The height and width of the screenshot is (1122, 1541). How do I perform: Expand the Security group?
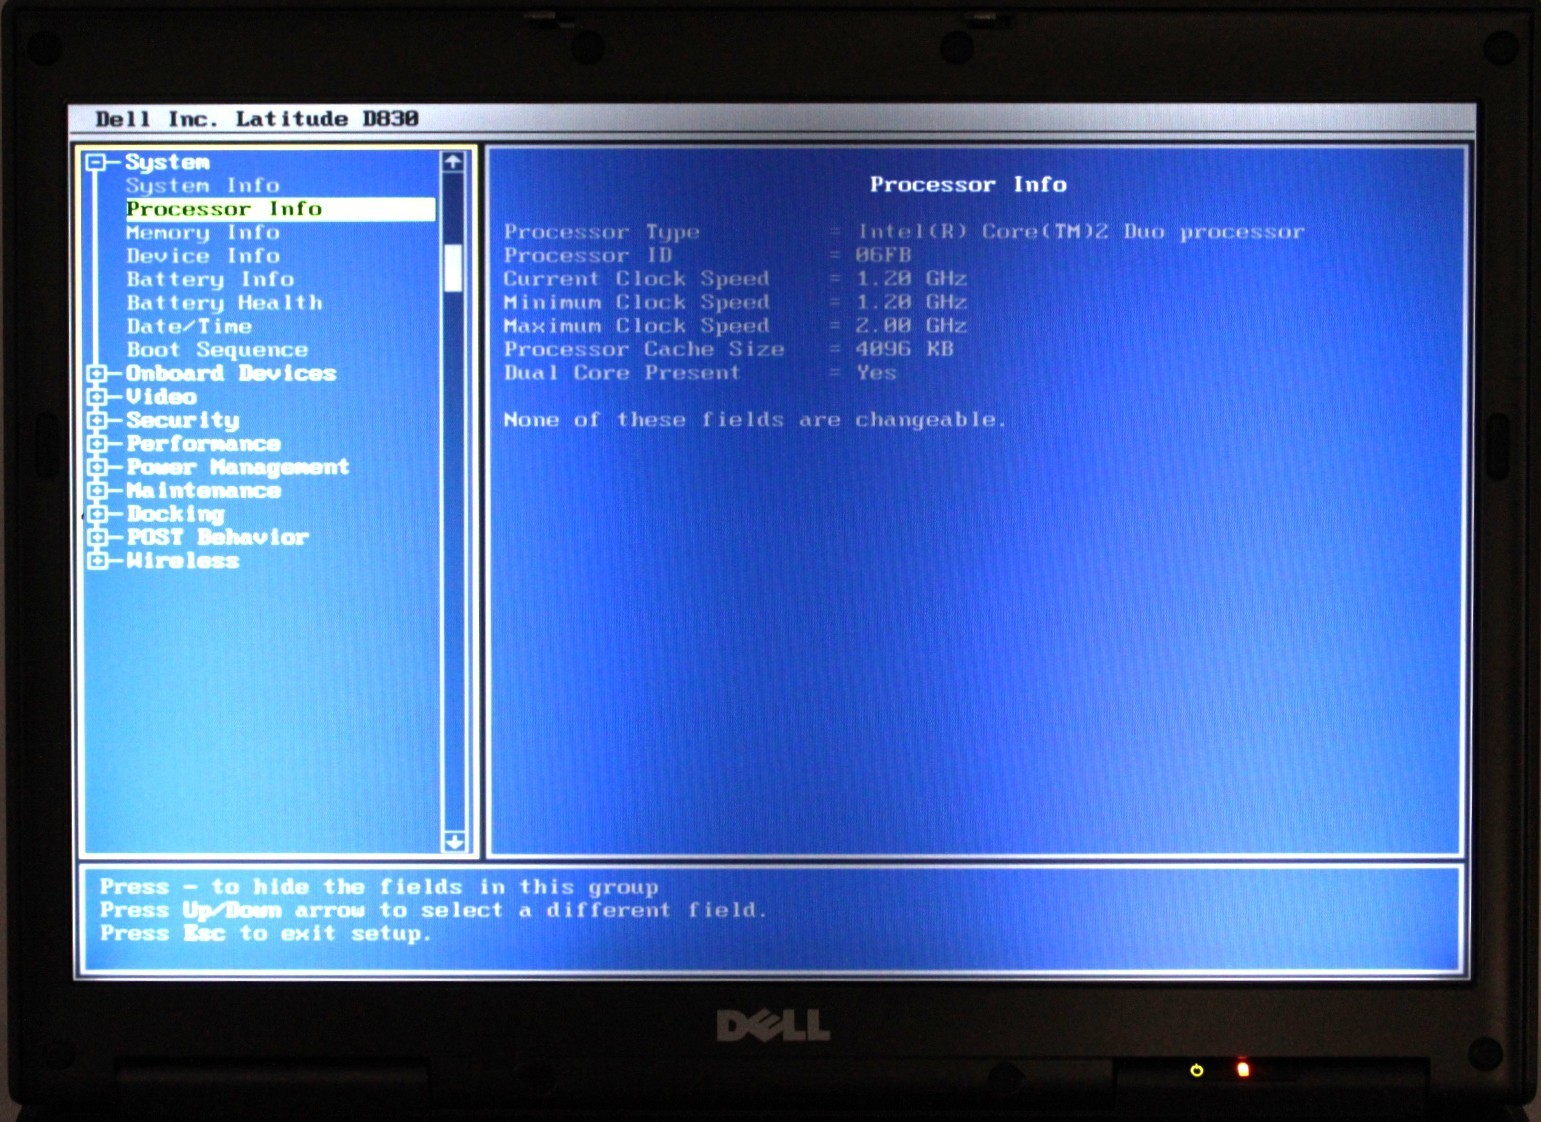[97, 420]
